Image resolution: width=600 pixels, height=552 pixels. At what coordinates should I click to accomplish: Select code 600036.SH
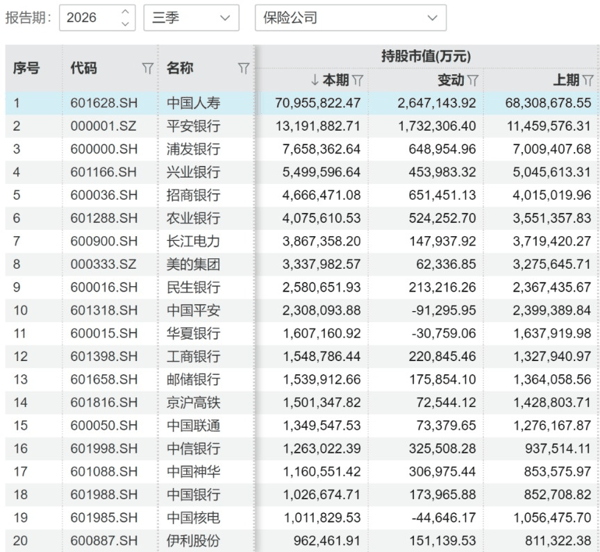point(104,195)
